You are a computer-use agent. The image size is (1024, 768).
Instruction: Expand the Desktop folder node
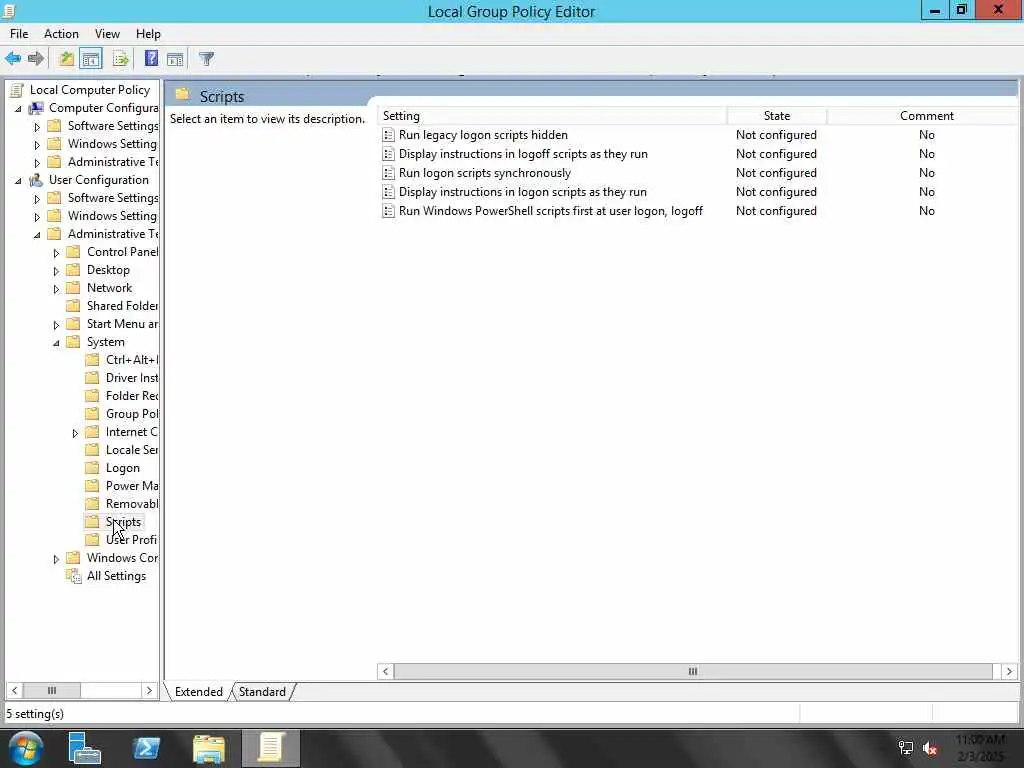click(56, 270)
